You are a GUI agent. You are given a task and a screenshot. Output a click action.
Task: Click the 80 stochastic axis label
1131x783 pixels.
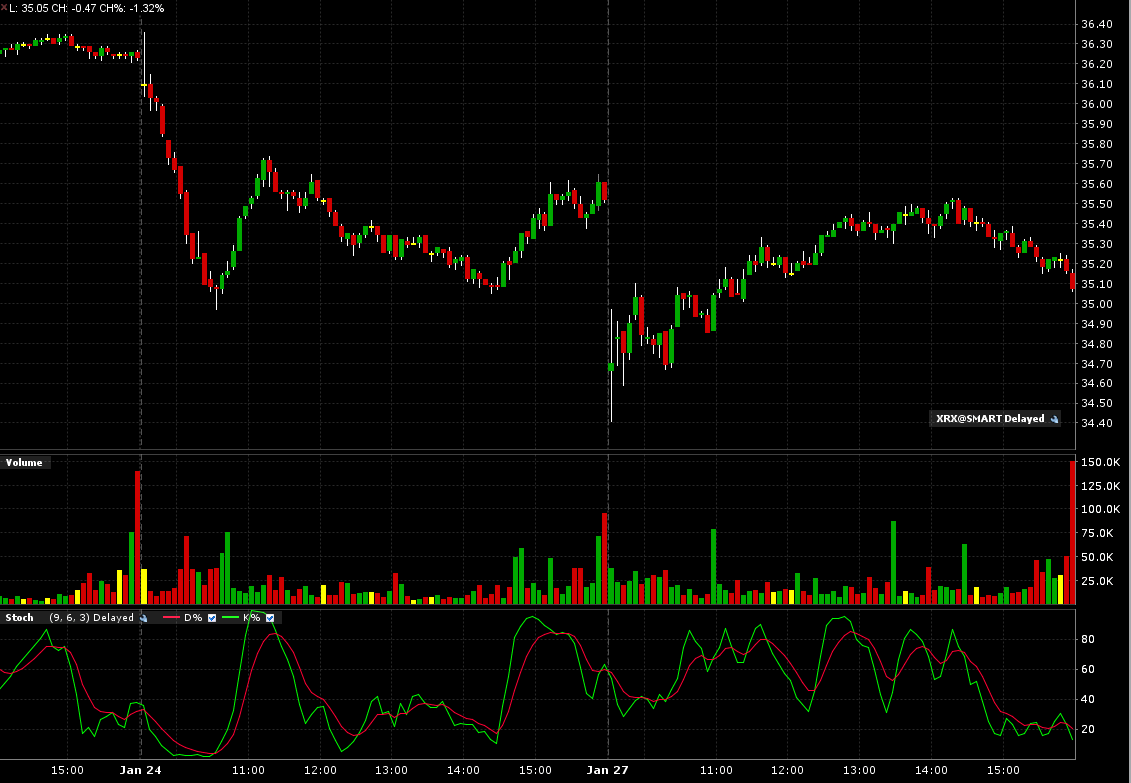1088,640
